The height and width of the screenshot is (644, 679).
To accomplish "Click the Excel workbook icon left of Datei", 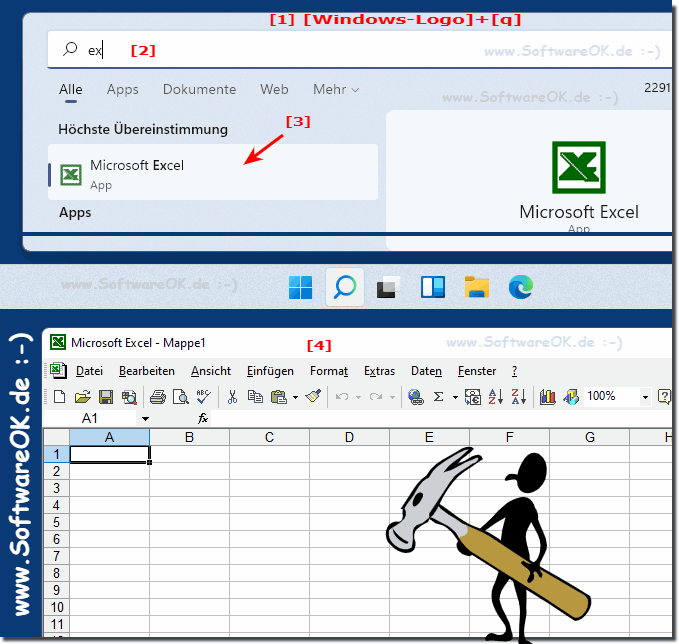I will coord(58,371).
